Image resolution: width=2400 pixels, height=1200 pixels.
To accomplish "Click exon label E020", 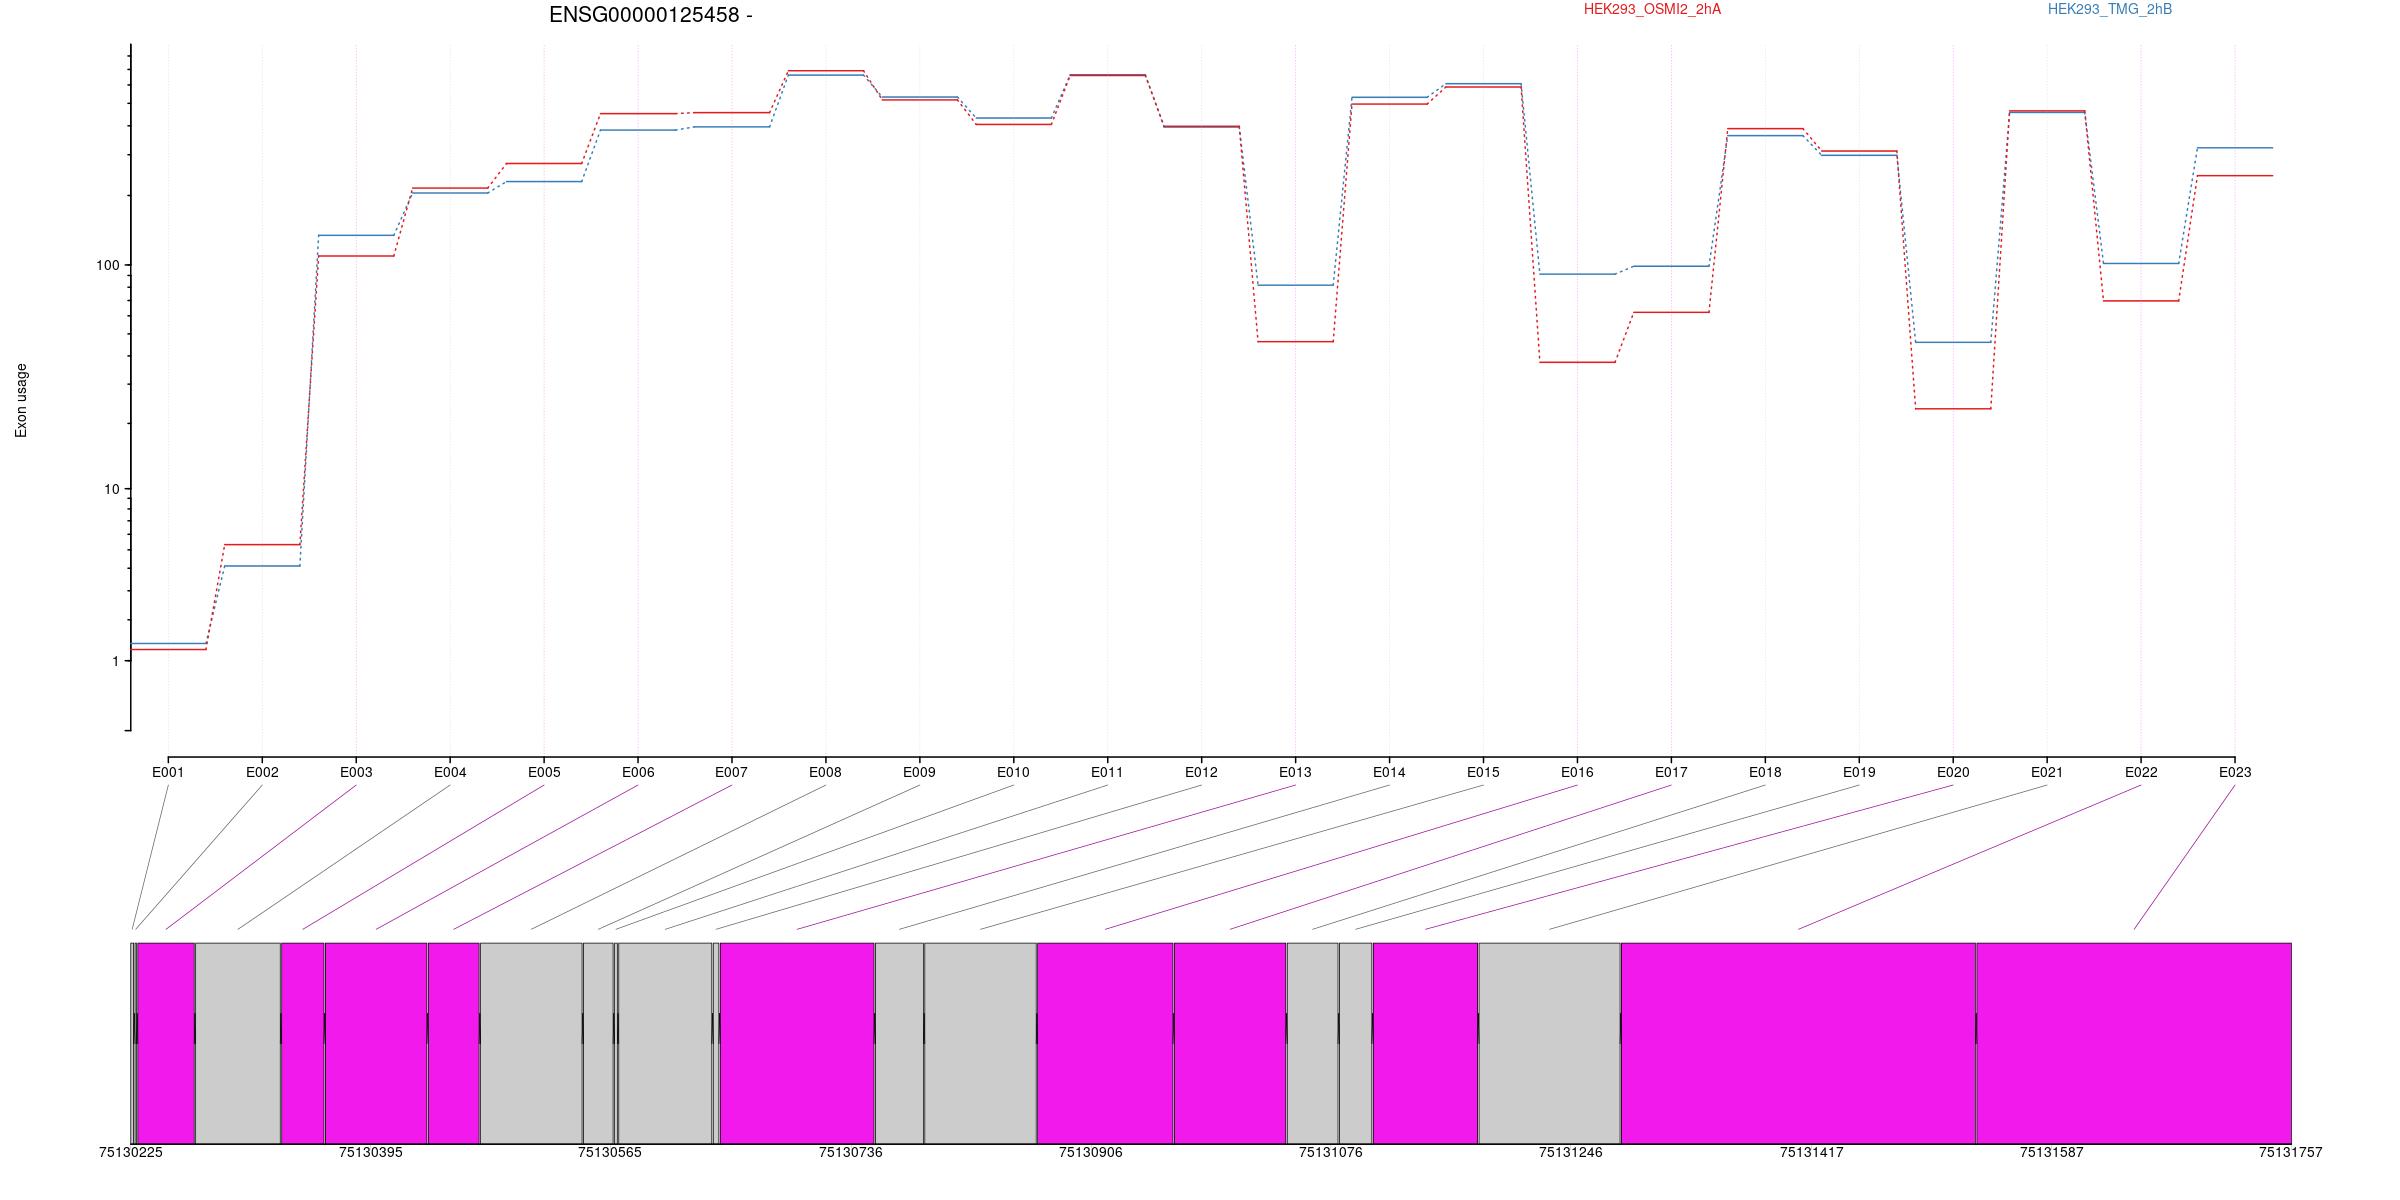I will point(1953,772).
